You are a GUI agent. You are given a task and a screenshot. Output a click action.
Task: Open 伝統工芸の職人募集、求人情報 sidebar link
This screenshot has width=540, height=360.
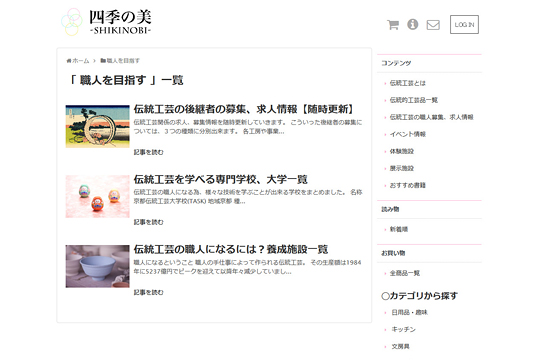(432, 117)
